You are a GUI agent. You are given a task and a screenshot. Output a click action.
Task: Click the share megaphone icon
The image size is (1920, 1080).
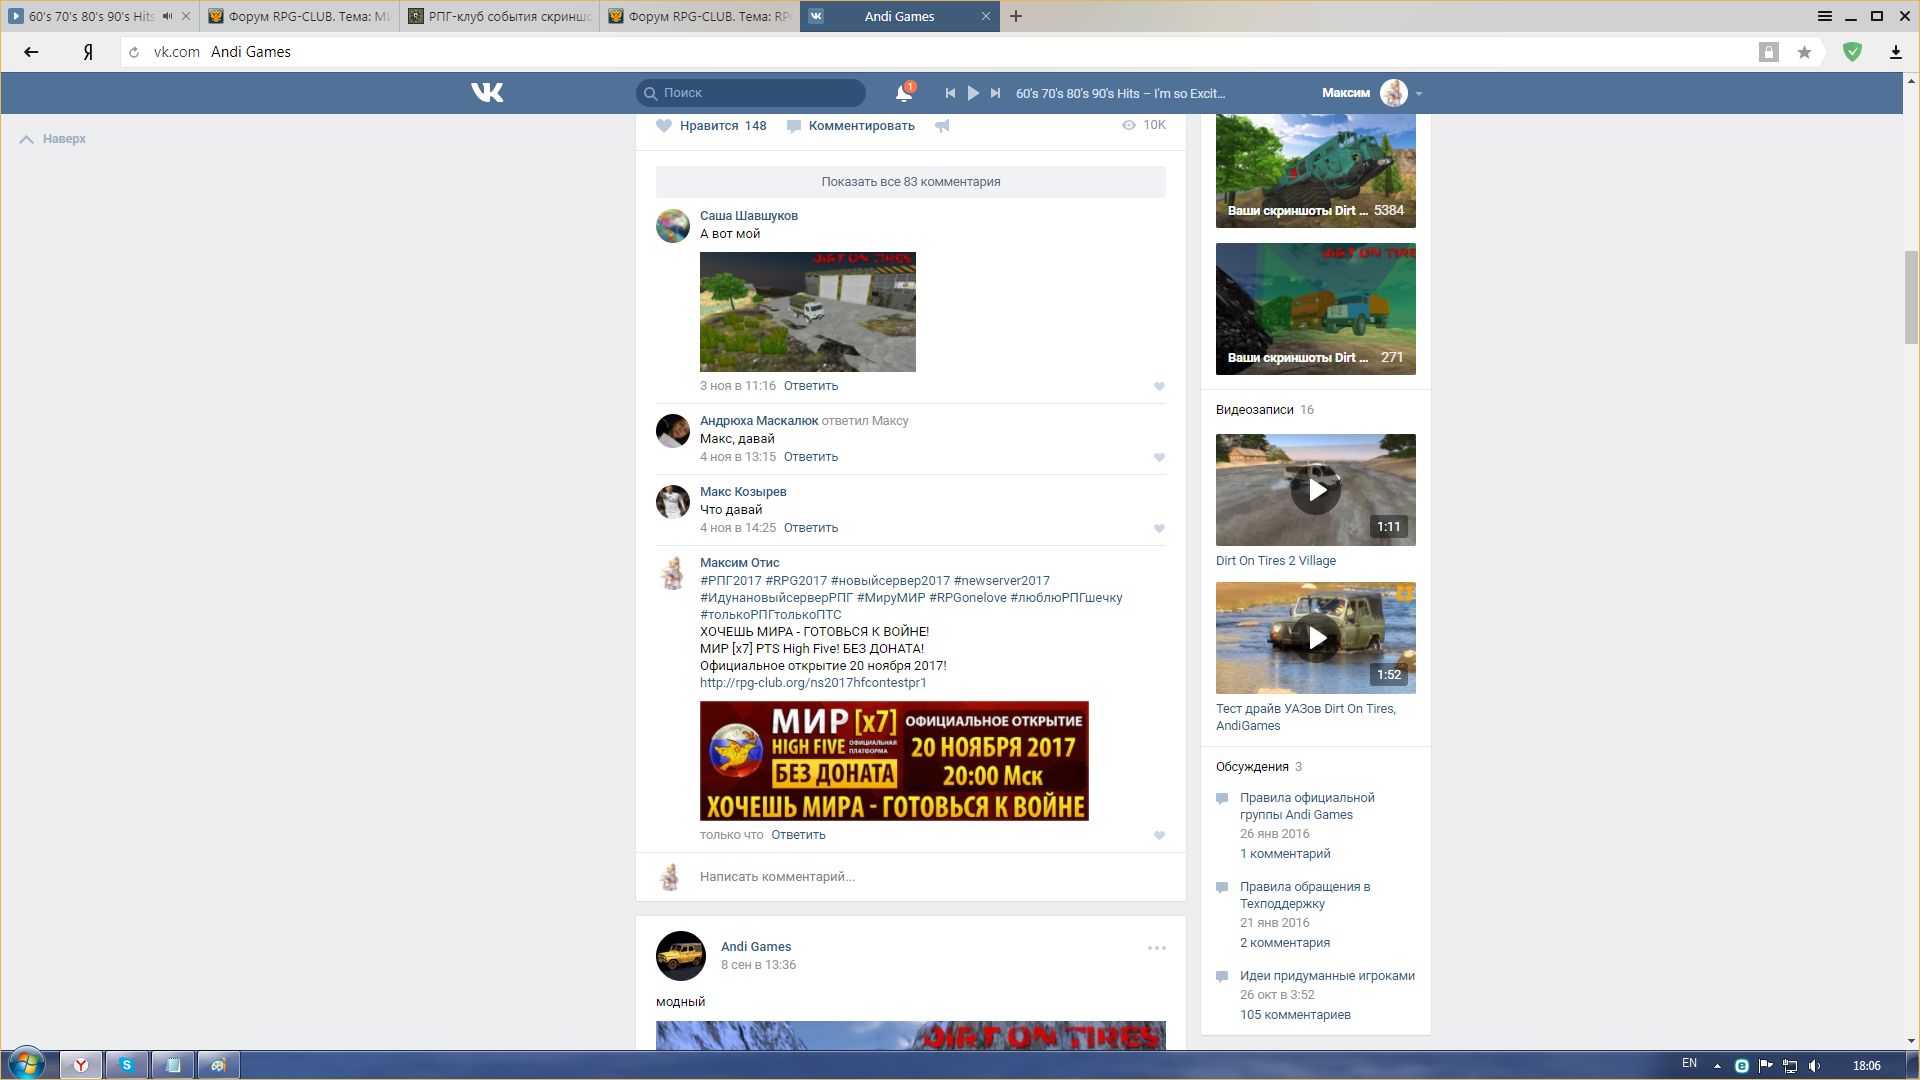tap(942, 126)
